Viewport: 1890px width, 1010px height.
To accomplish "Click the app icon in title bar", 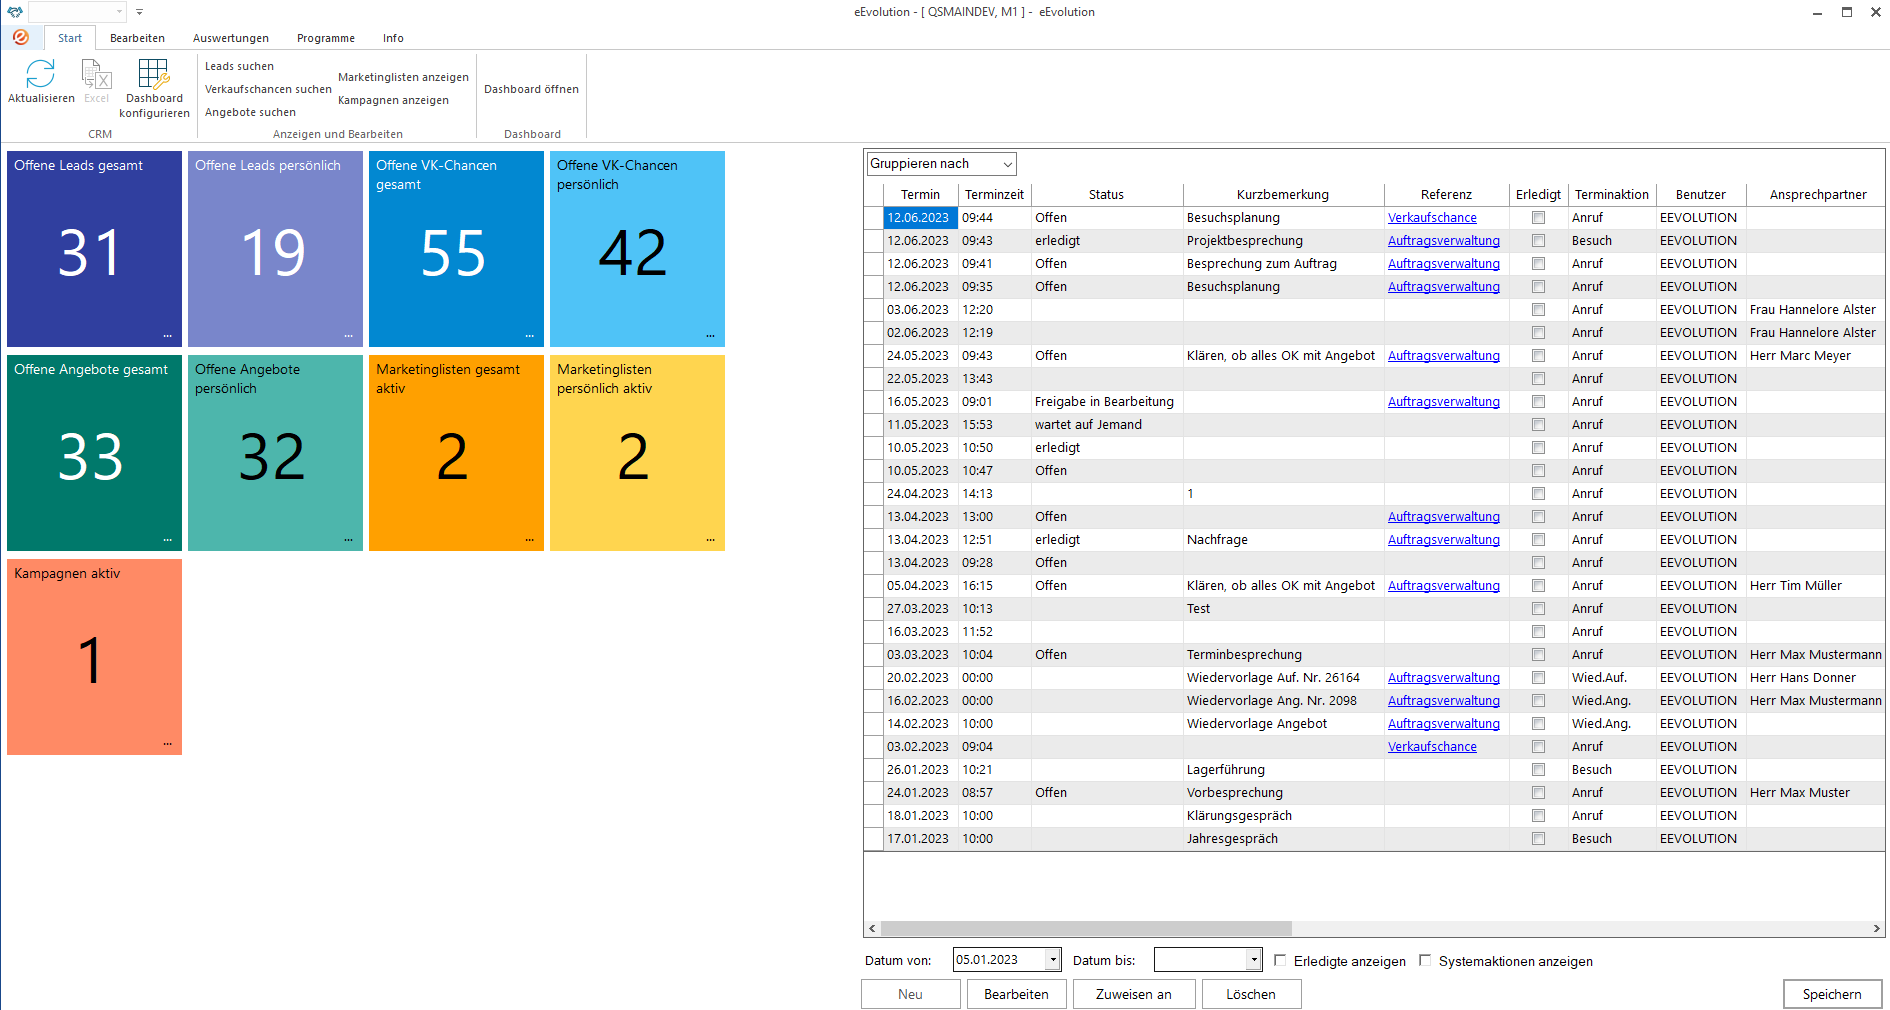I will coord(15,12).
